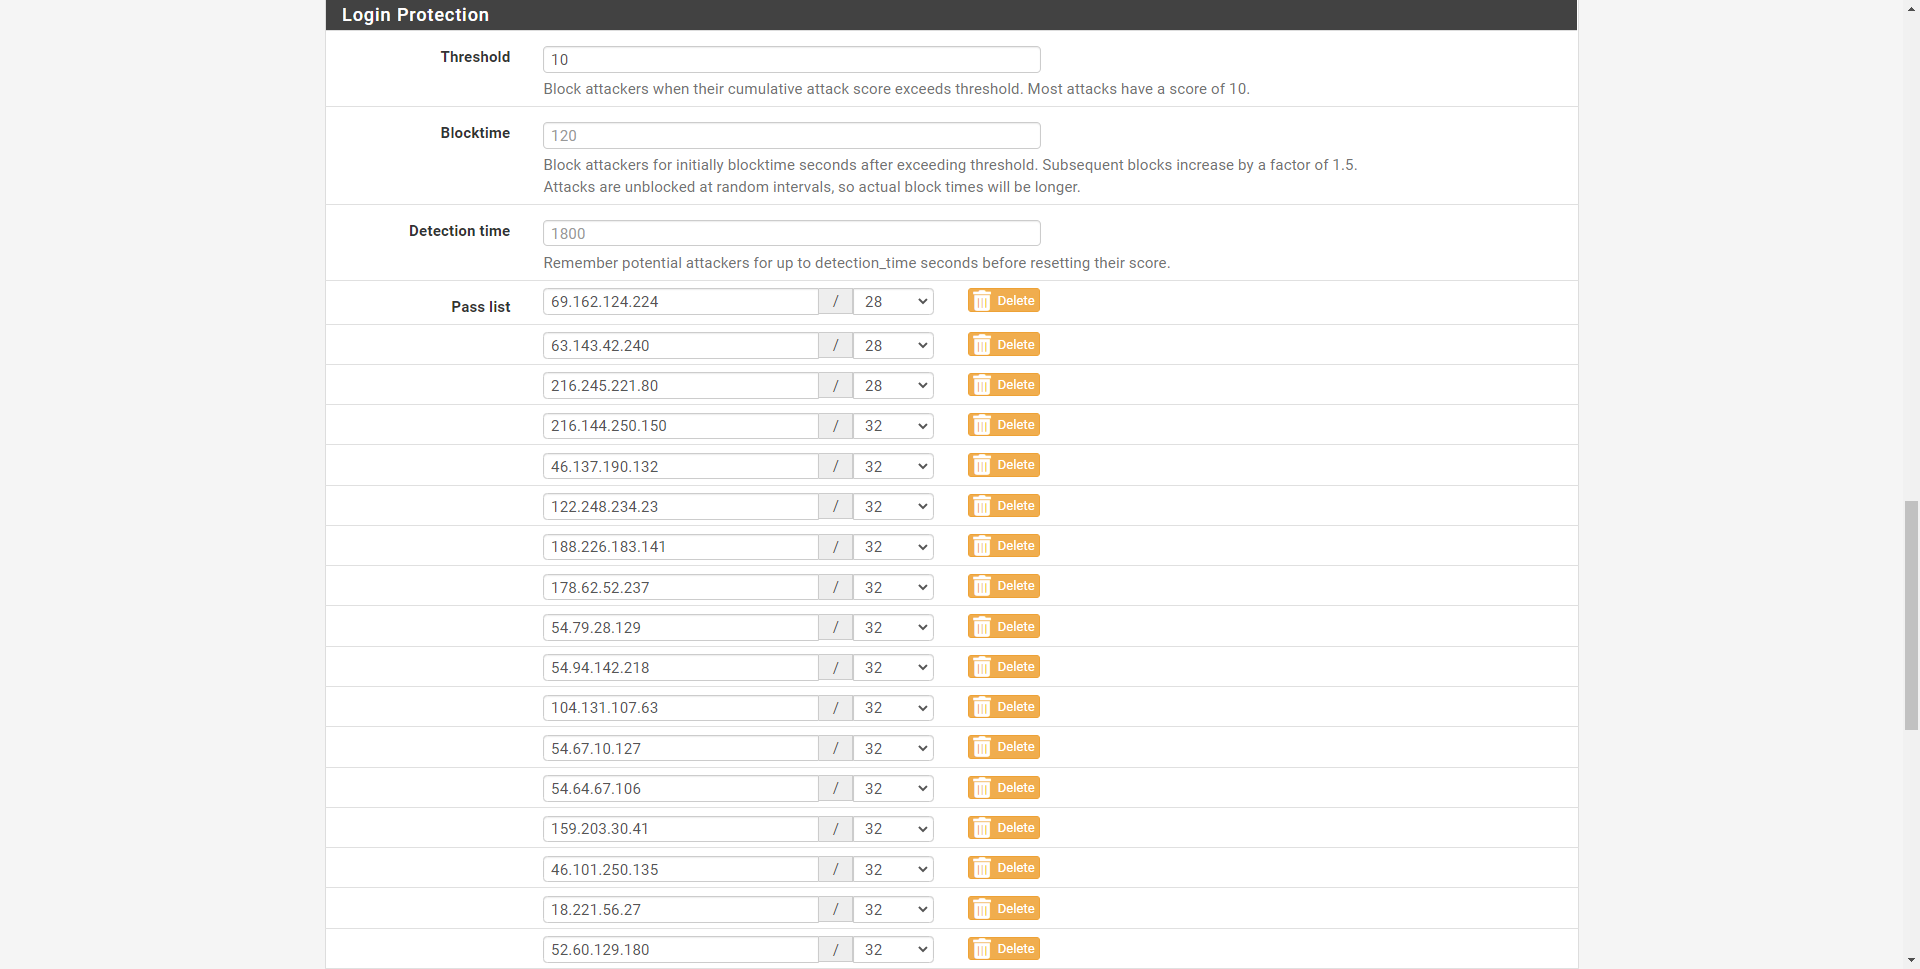
Task: Select the 54.94.142.218 IP input
Action: pos(681,668)
